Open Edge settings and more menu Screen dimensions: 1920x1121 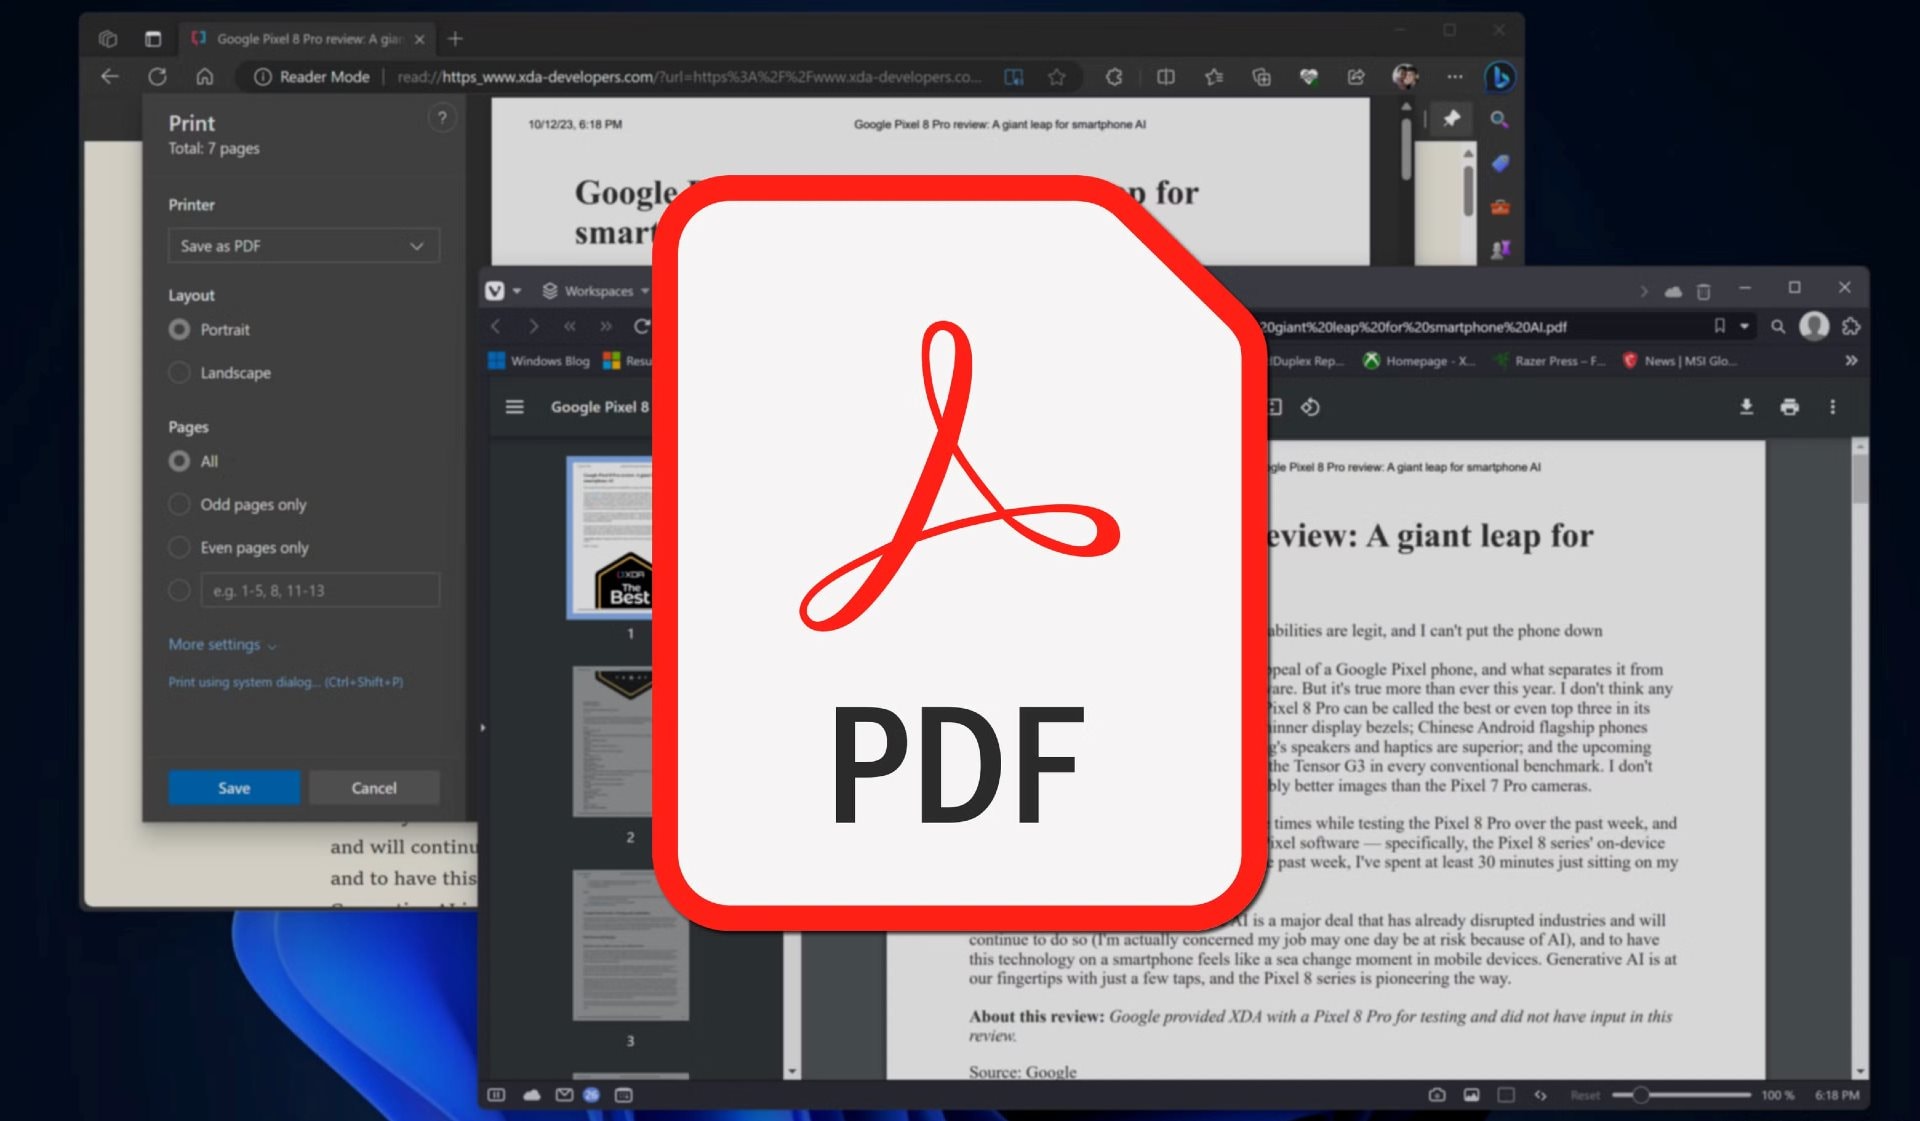click(x=1455, y=77)
